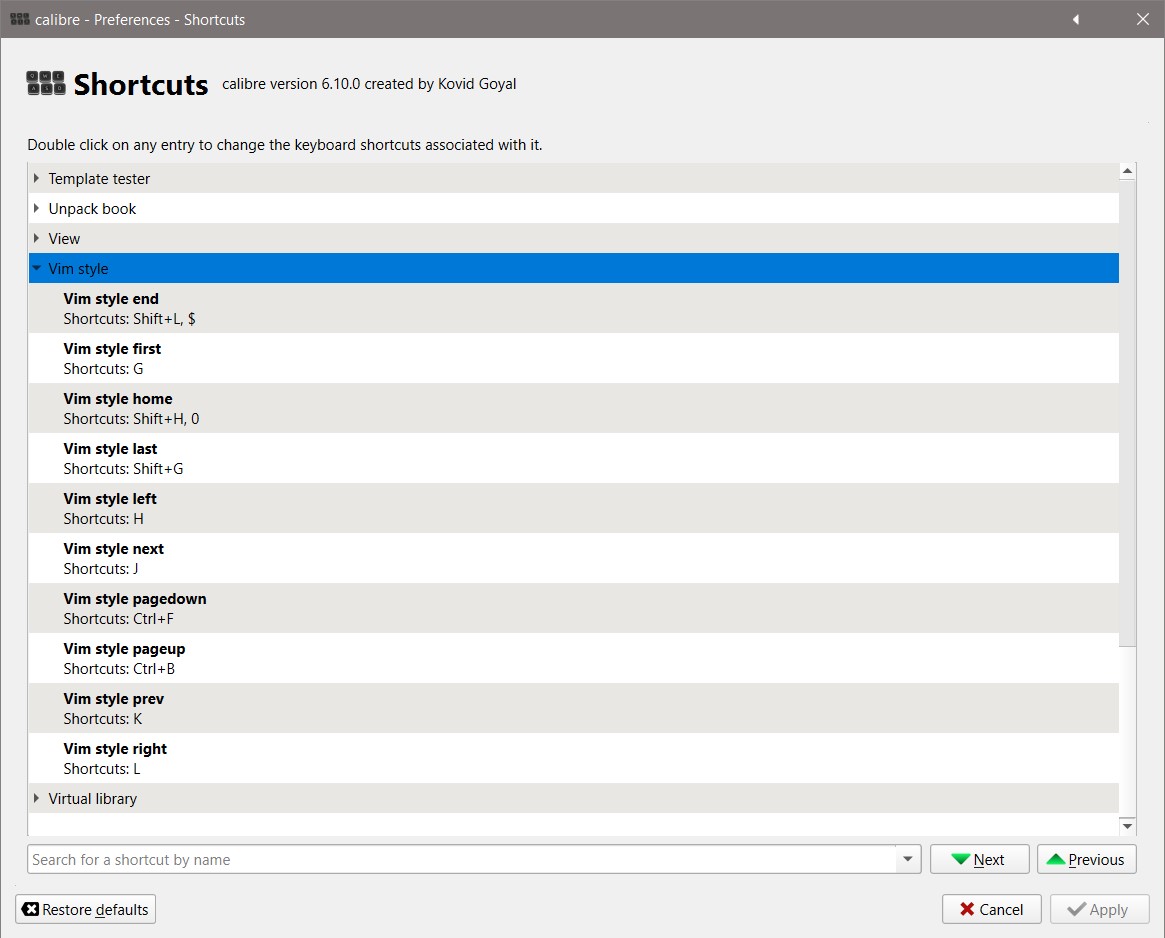
Task: Expand the Unpack book group
Action: [x=37, y=209]
